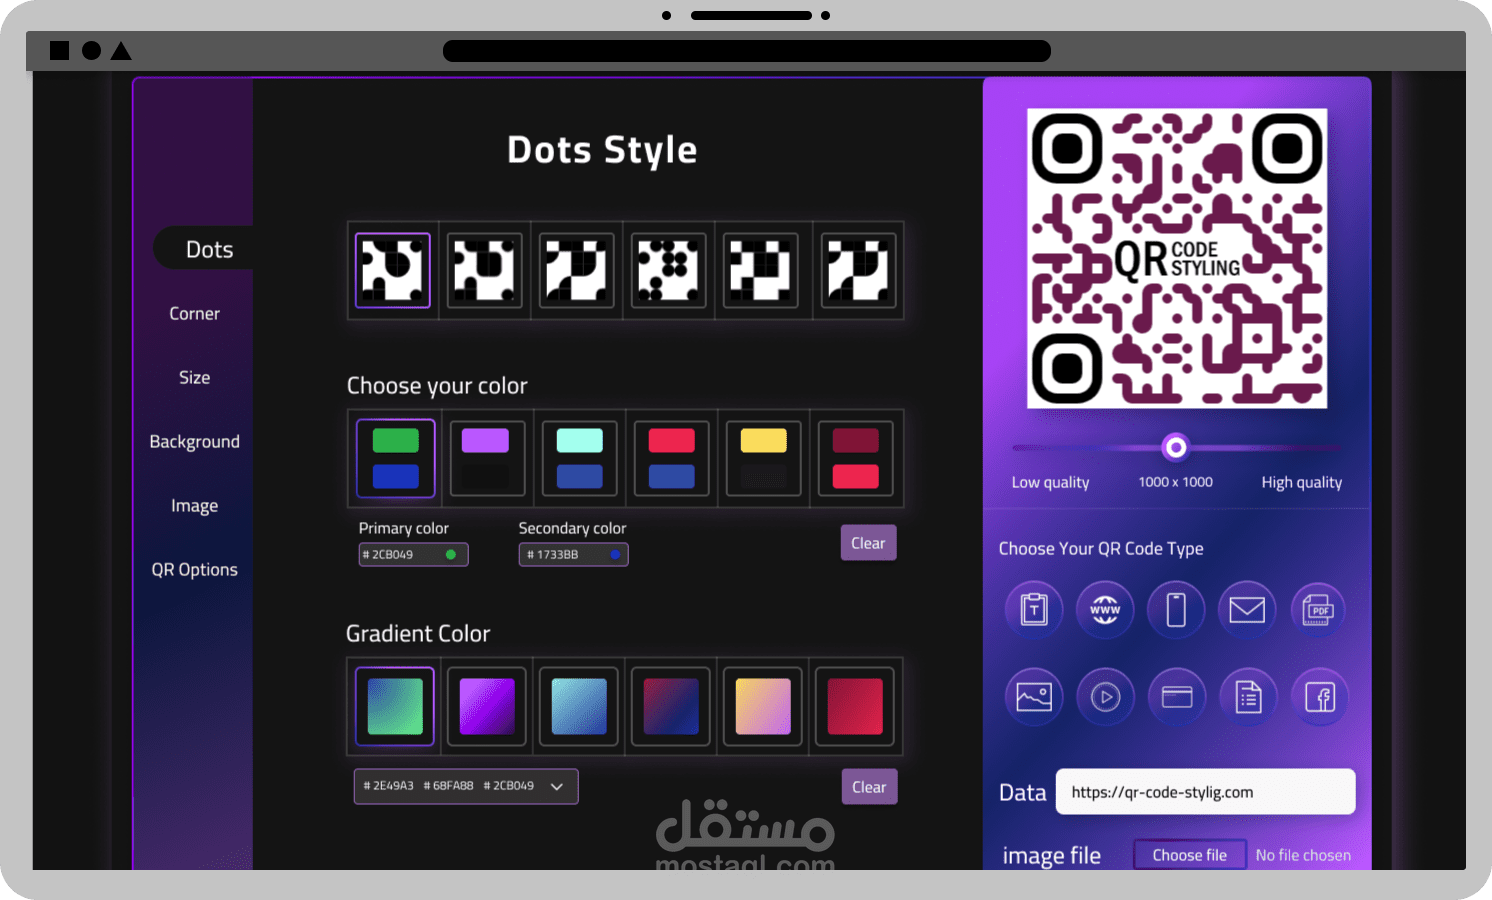1492x900 pixels.
Task: Open the green primary color picker dot
Action: click(451, 554)
